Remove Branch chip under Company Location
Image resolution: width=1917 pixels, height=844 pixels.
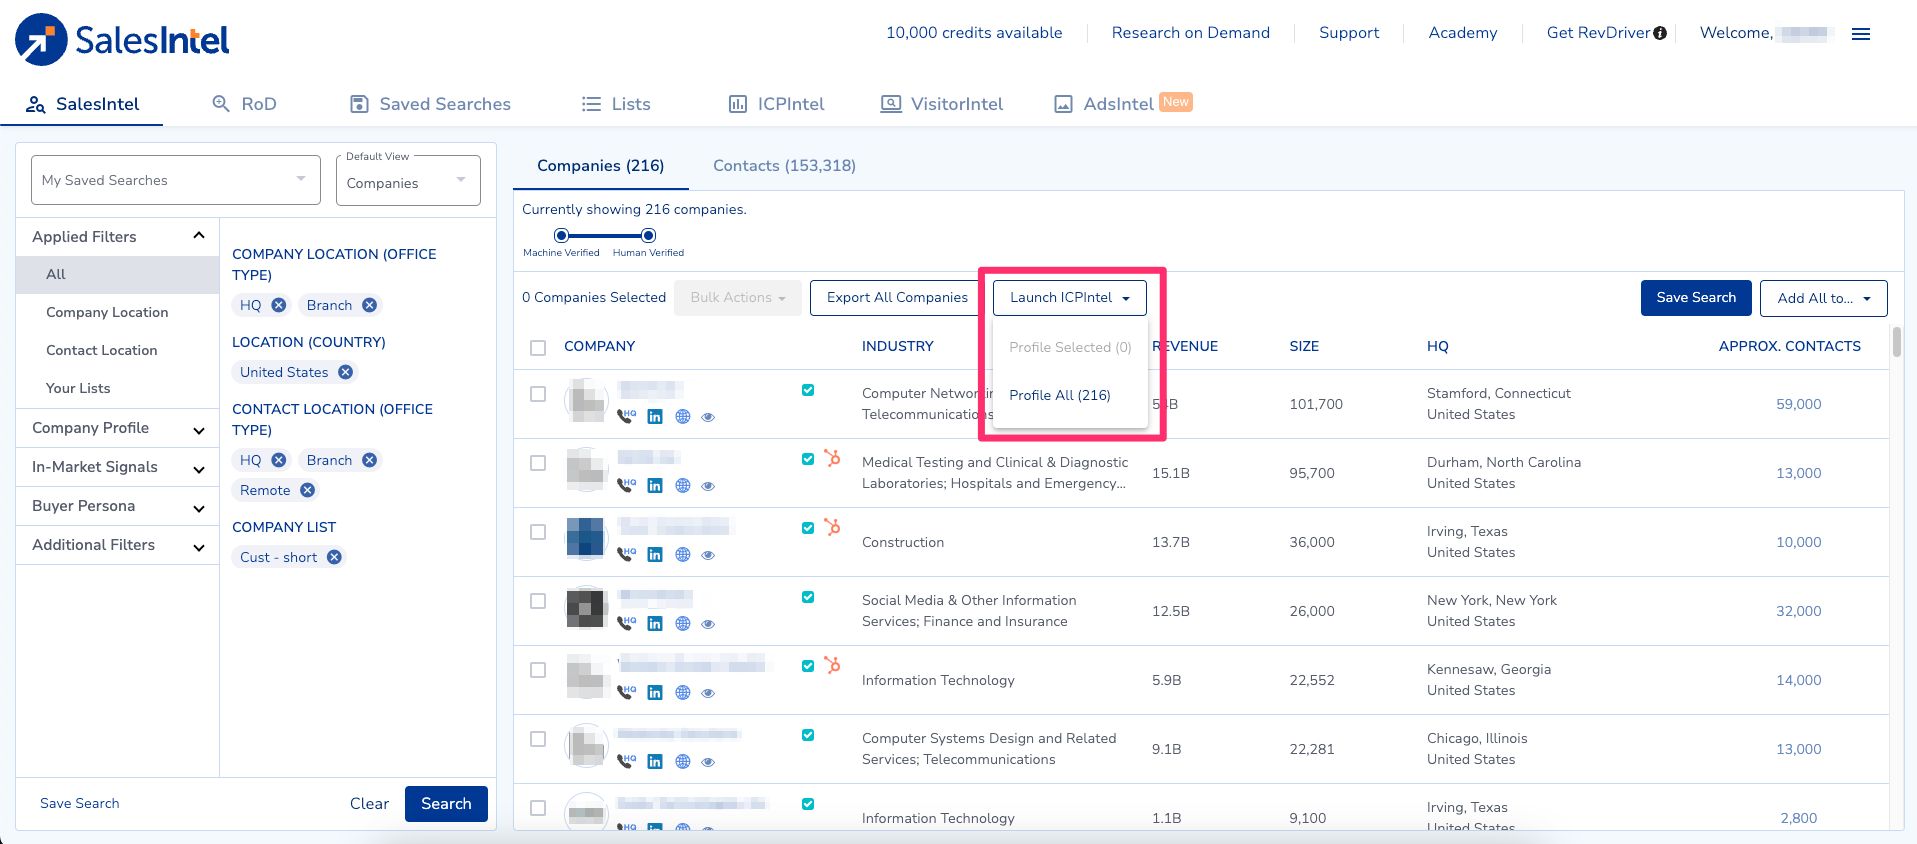pyautogui.click(x=370, y=305)
